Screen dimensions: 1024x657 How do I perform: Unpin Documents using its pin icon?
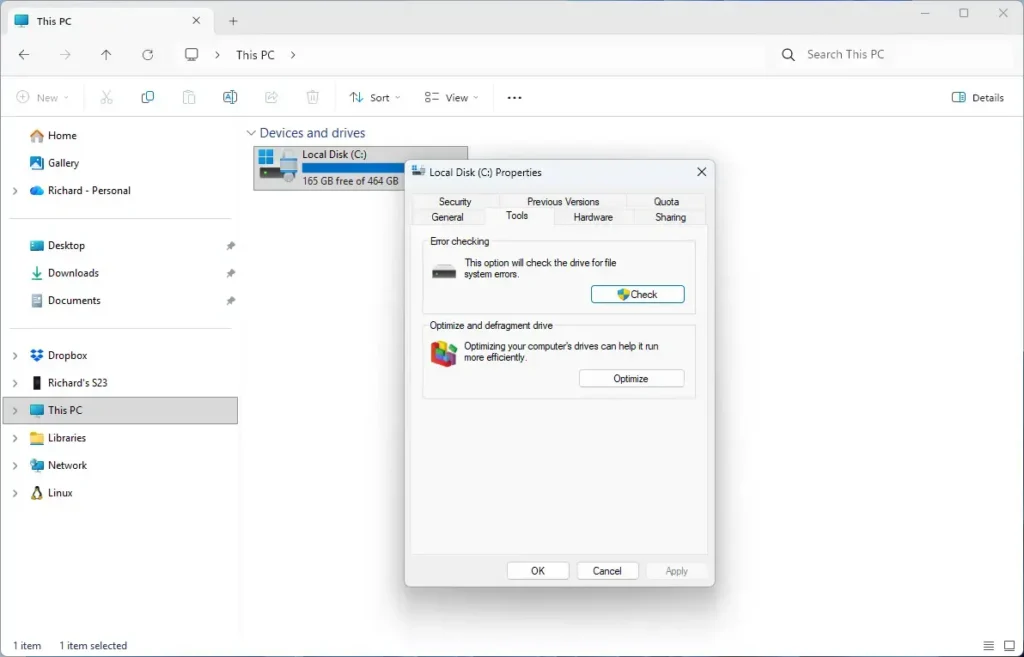pyautogui.click(x=231, y=301)
